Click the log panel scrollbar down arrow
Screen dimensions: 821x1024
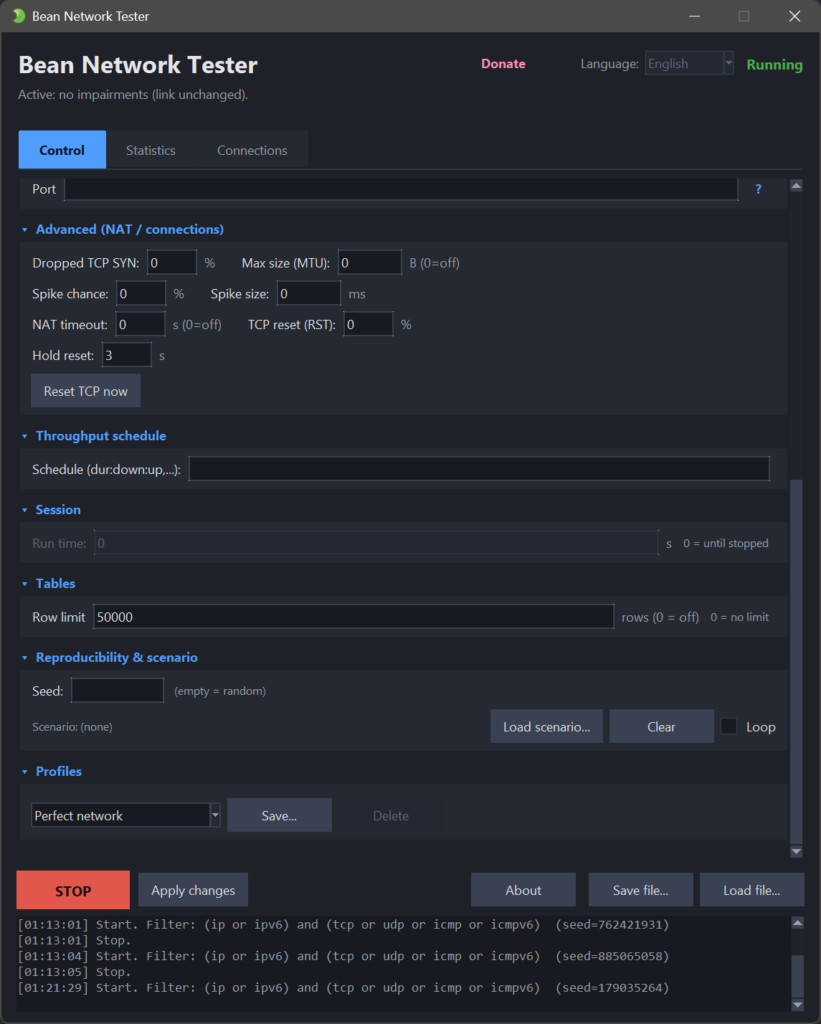coord(797,1004)
